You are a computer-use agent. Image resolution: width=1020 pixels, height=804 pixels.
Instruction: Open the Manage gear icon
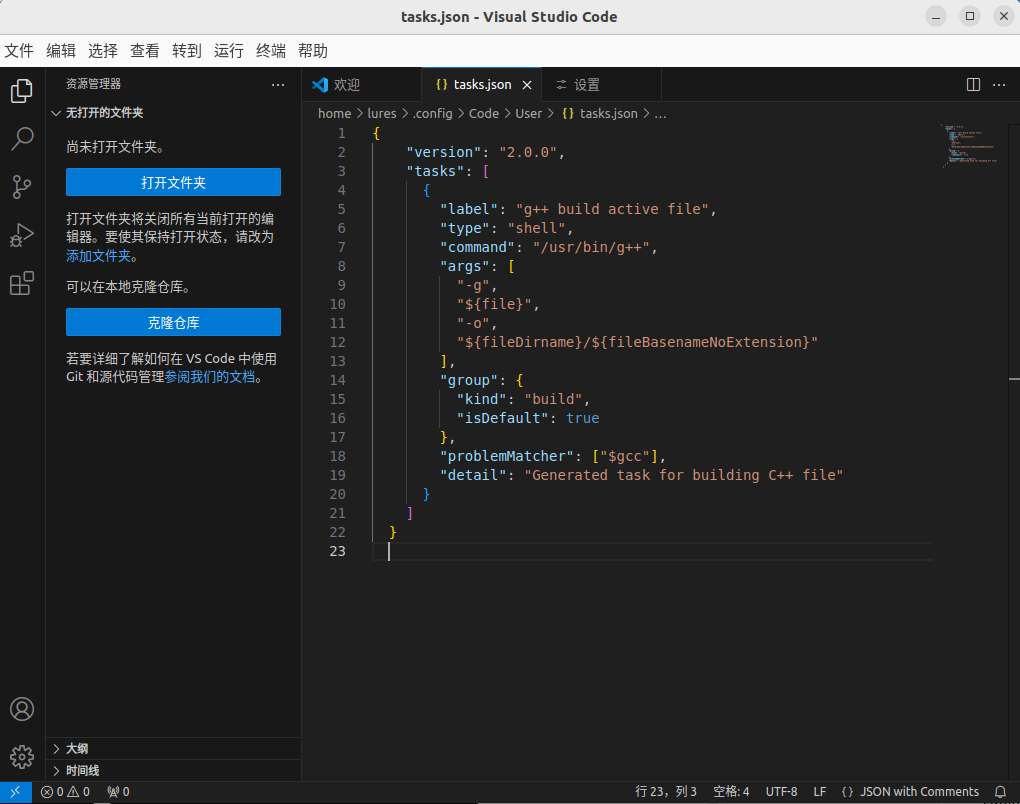(22, 757)
